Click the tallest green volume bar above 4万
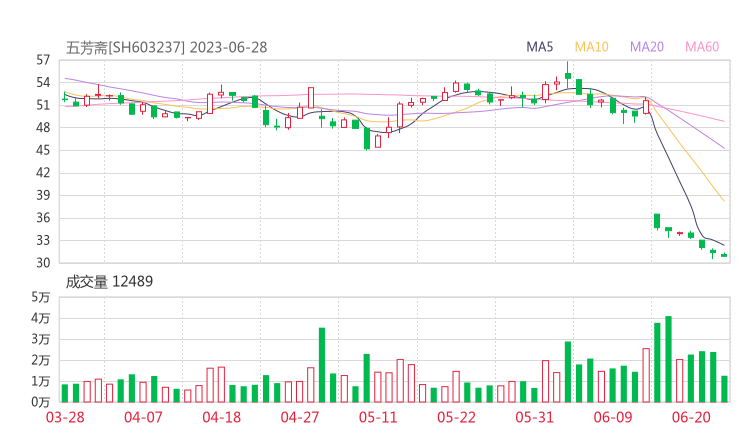 pyautogui.click(x=668, y=359)
